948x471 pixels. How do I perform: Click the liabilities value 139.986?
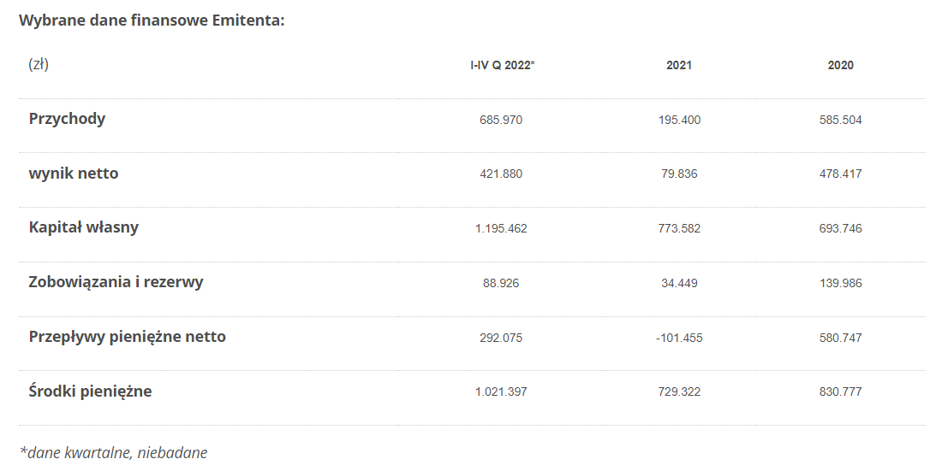840,283
